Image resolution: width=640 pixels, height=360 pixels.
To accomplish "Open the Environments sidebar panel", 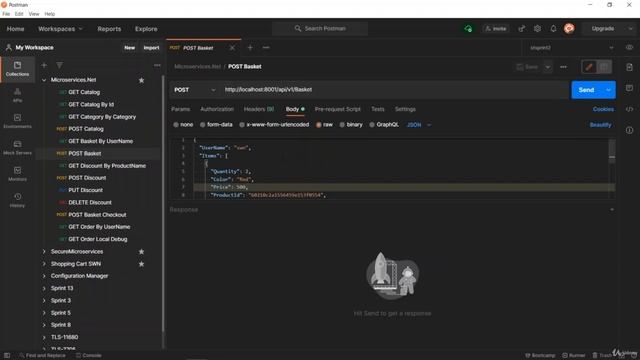I will pyautogui.click(x=17, y=121).
